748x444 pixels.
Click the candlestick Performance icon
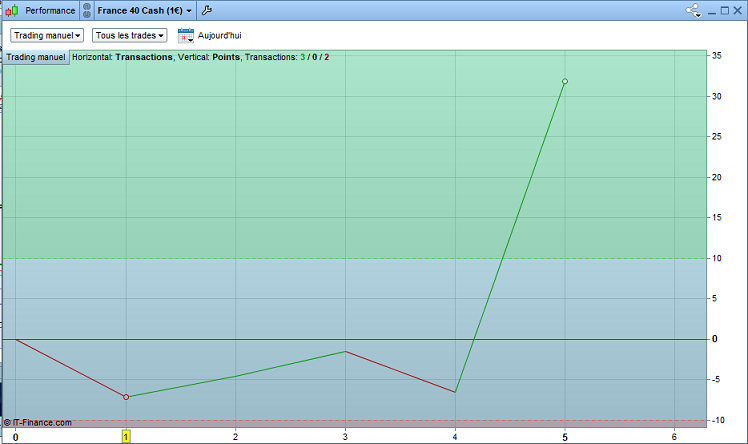(x=12, y=10)
